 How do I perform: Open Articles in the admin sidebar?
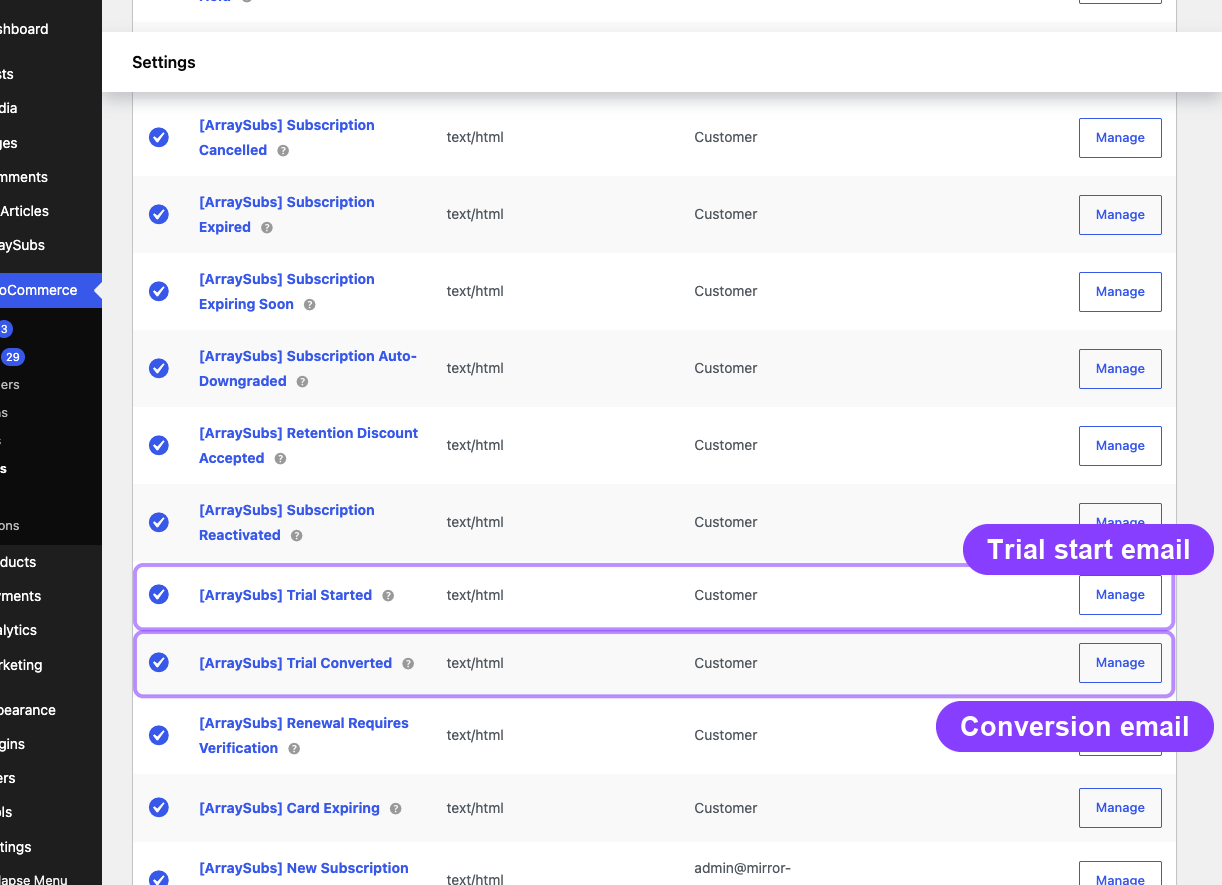point(25,211)
